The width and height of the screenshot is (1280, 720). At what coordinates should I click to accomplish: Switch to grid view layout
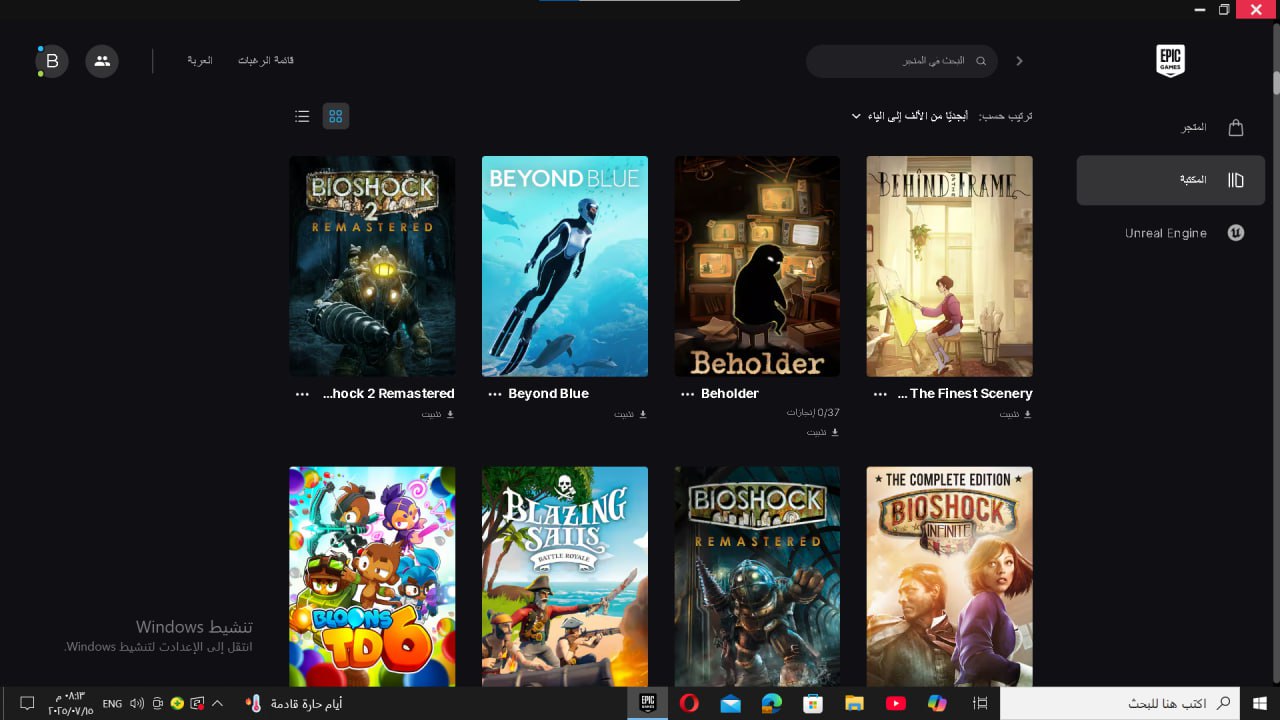(336, 116)
